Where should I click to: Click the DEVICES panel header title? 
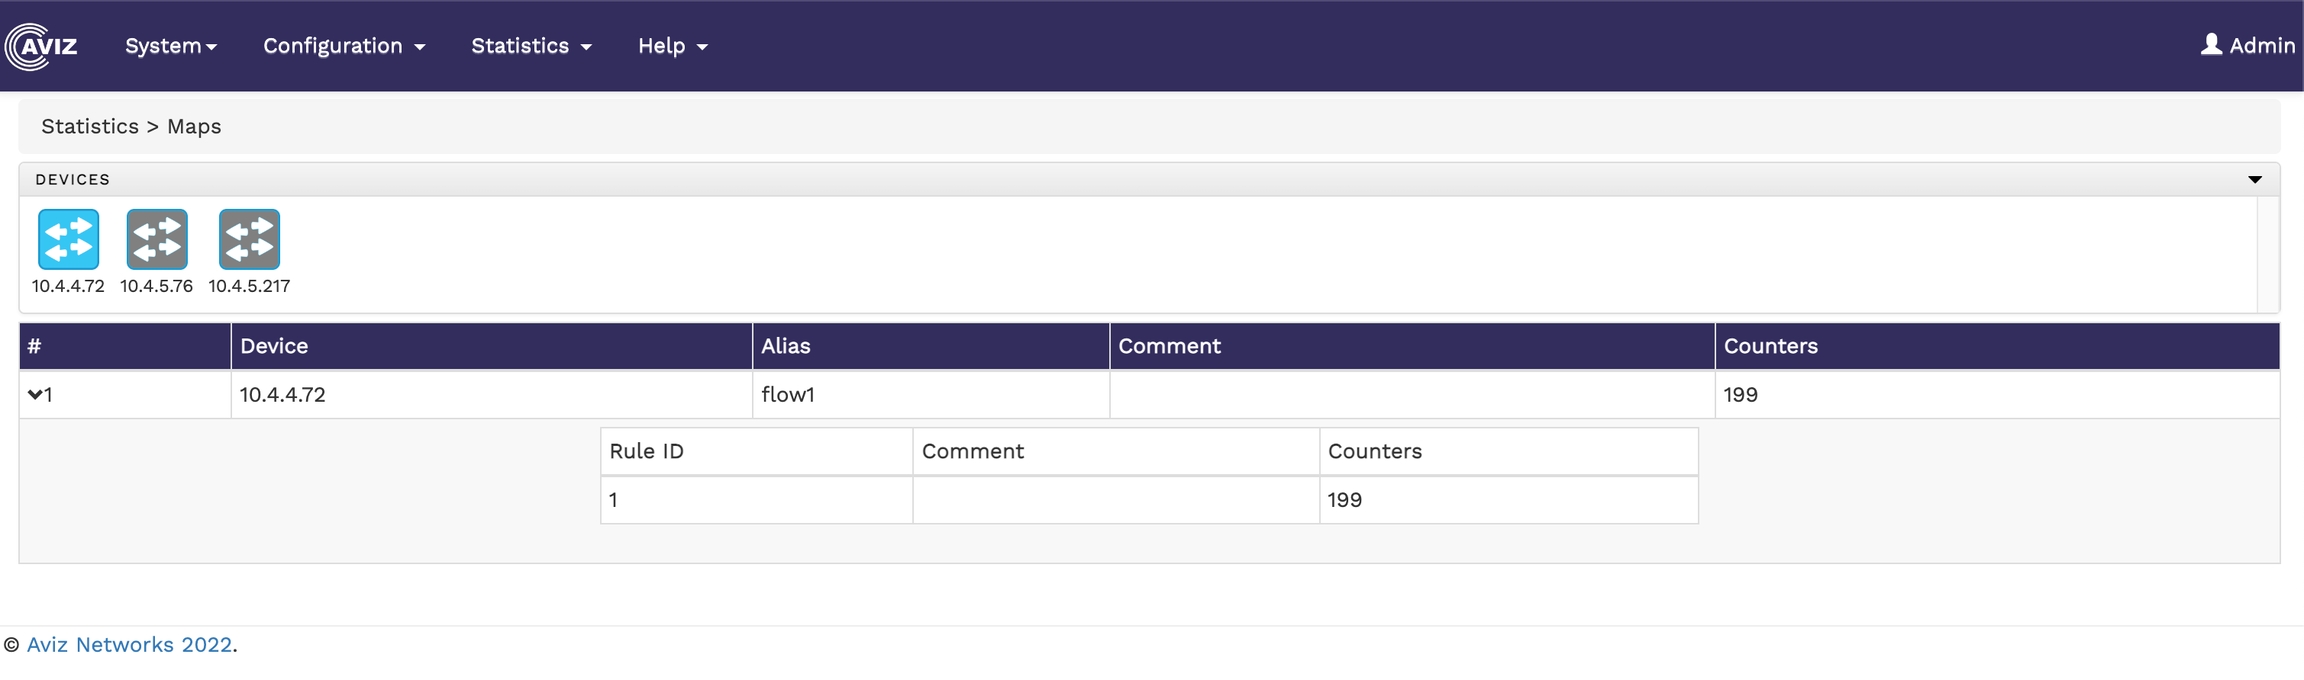point(73,180)
